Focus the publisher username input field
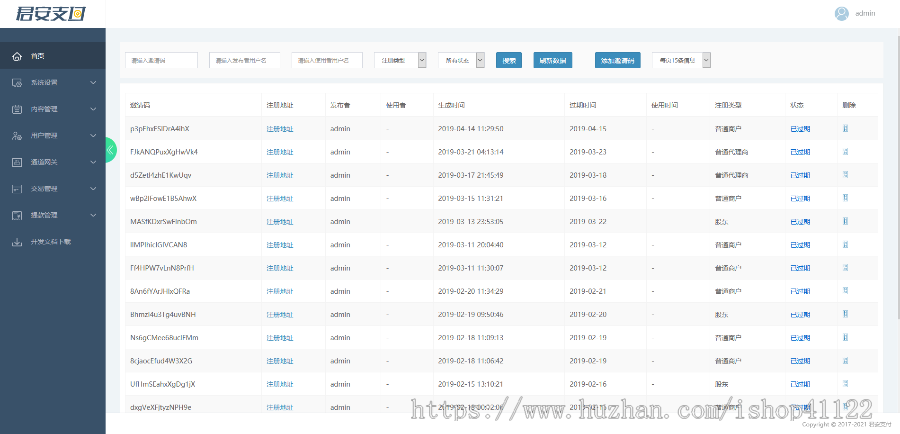The image size is (900, 434). tap(245, 60)
